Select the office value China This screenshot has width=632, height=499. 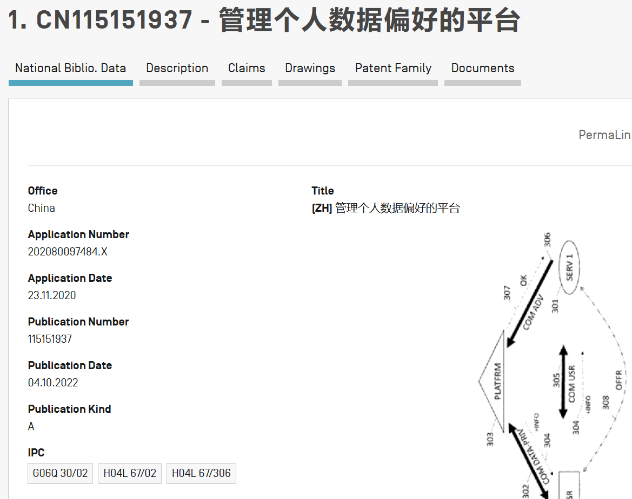pos(42,208)
